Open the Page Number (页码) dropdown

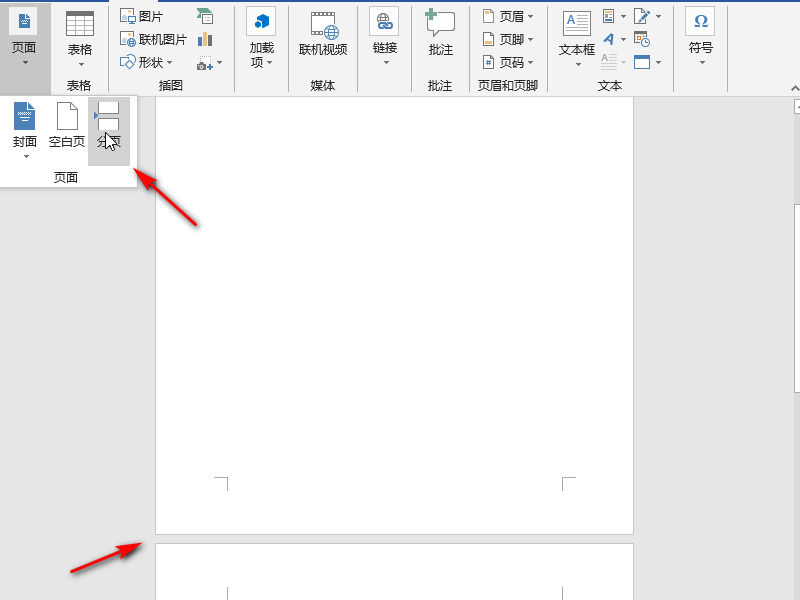coord(508,62)
